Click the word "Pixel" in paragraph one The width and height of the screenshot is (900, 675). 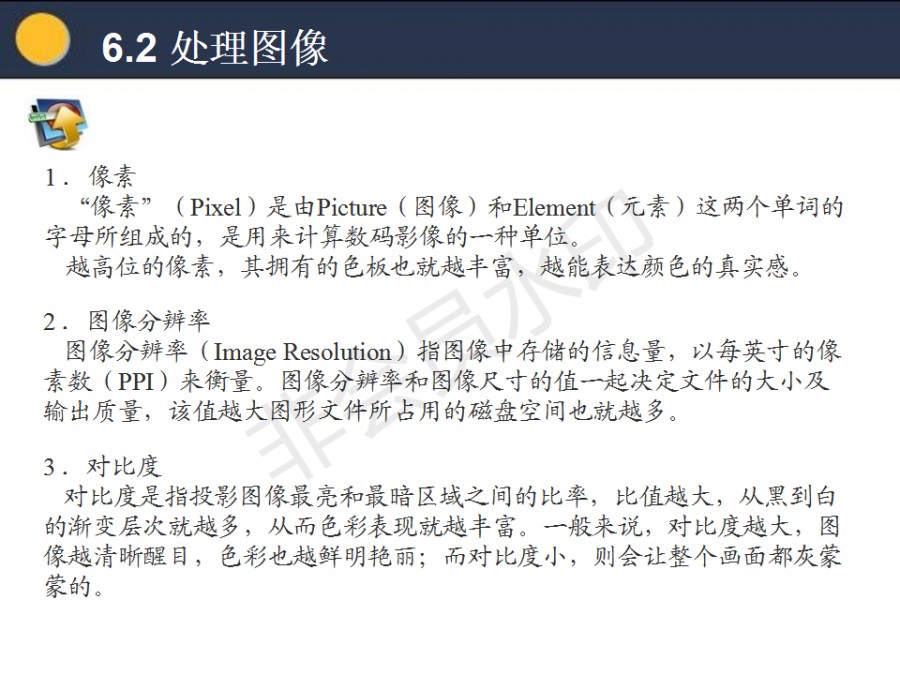coord(215,207)
